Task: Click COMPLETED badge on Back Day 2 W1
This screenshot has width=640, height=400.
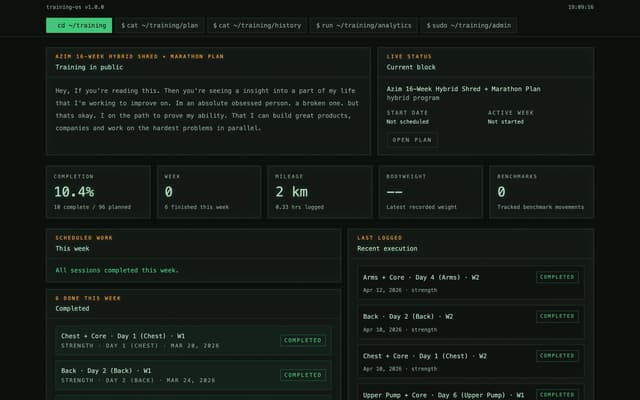Action: [x=303, y=375]
